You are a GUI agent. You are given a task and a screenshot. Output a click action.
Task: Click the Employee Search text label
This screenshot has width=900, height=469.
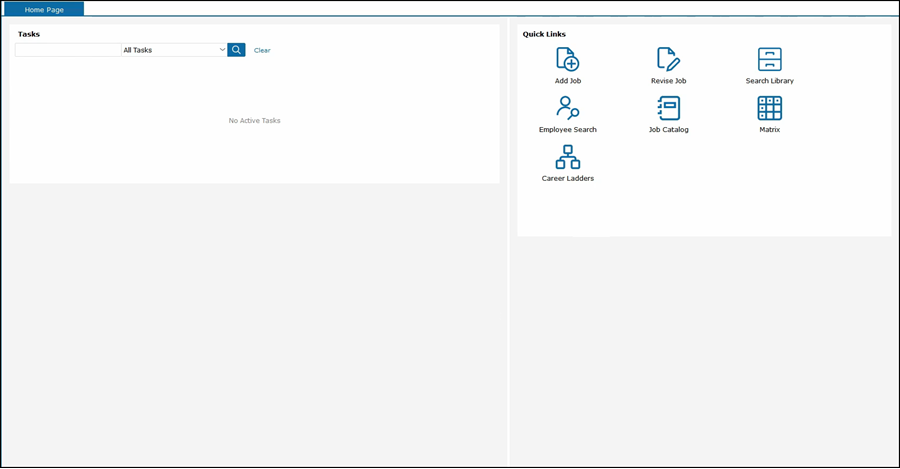click(567, 130)
